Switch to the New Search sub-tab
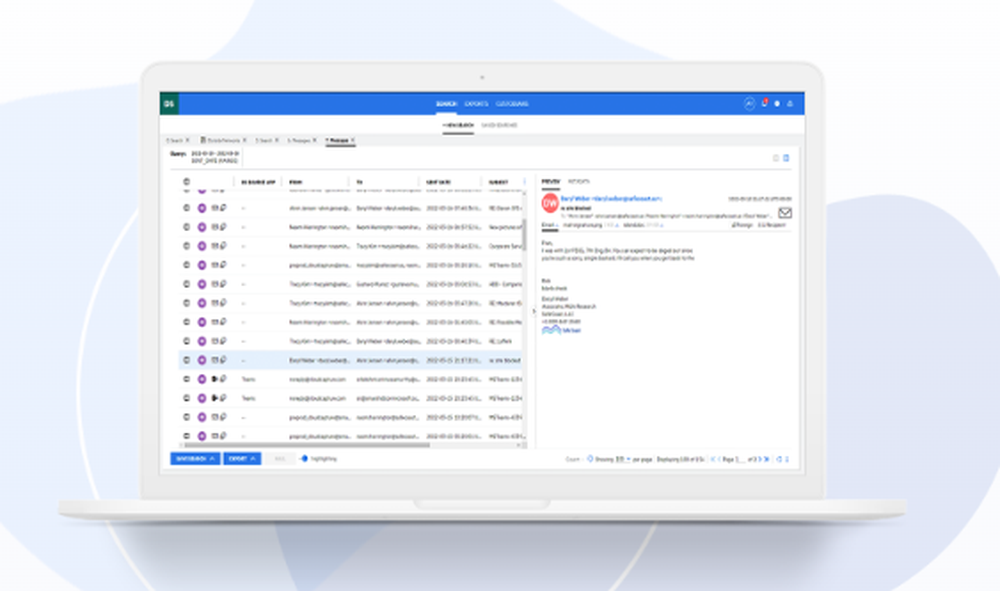1000x591 pixels. tap(458, 125)
